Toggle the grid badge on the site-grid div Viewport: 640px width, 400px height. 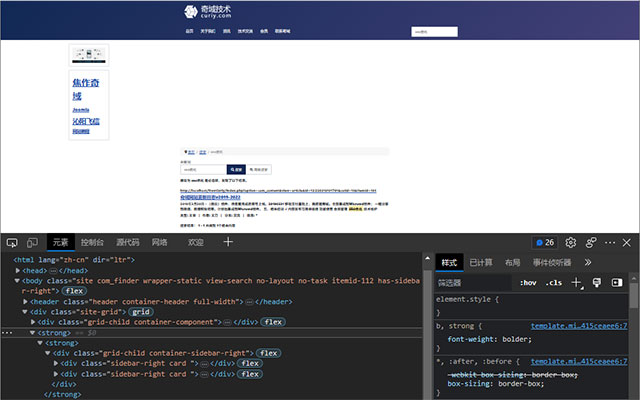click(x=141, y=312)
